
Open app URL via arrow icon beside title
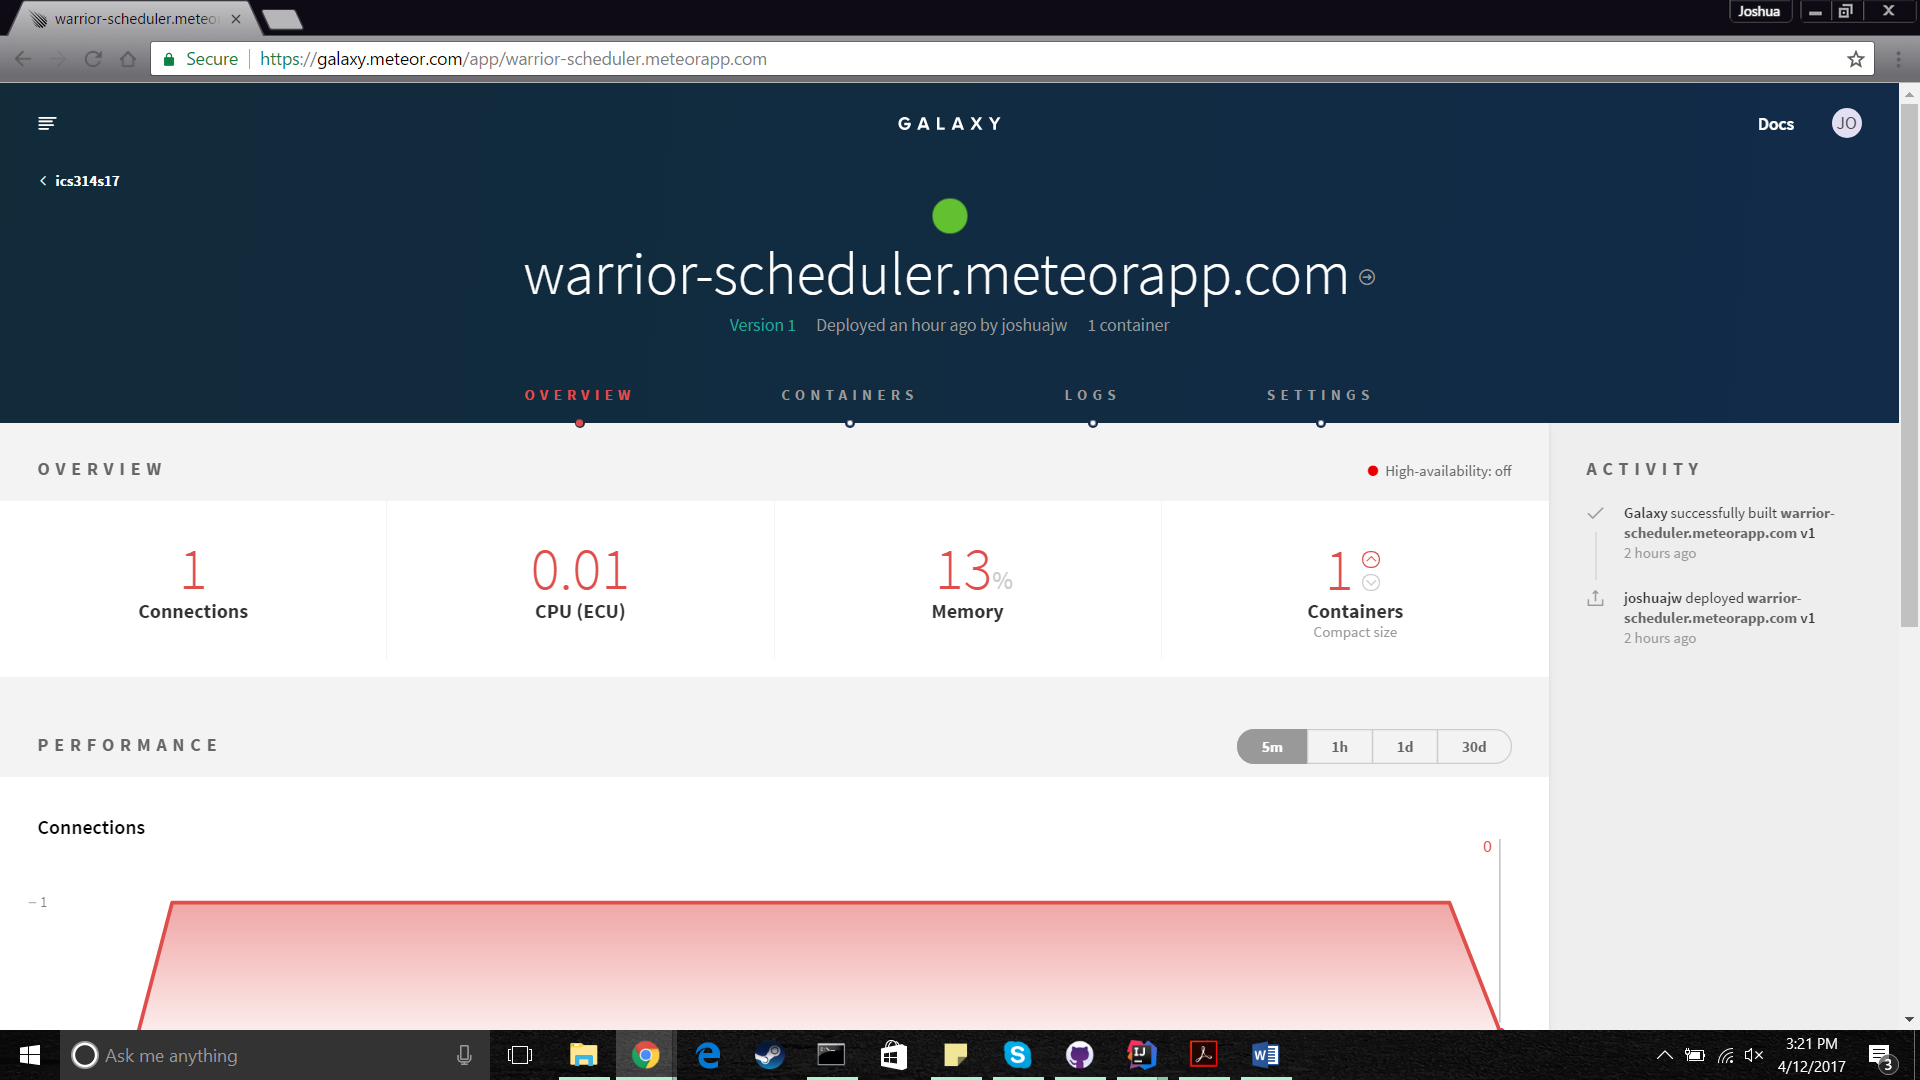1367,277
